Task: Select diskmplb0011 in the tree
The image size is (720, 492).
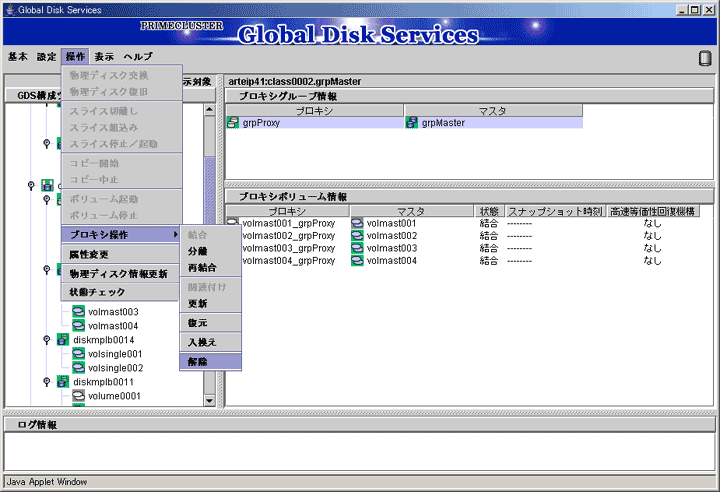Action: (x=103, y=382)
